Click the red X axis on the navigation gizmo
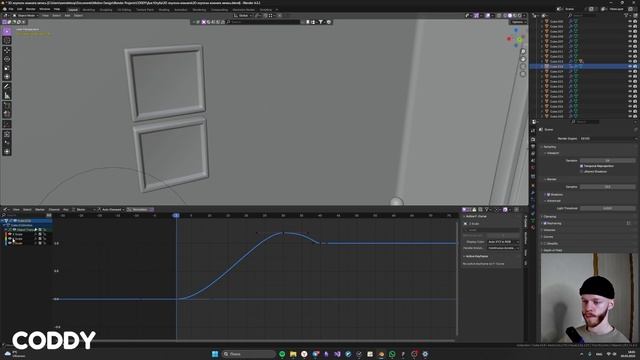640x360 pixels. (x=509, y=39)
